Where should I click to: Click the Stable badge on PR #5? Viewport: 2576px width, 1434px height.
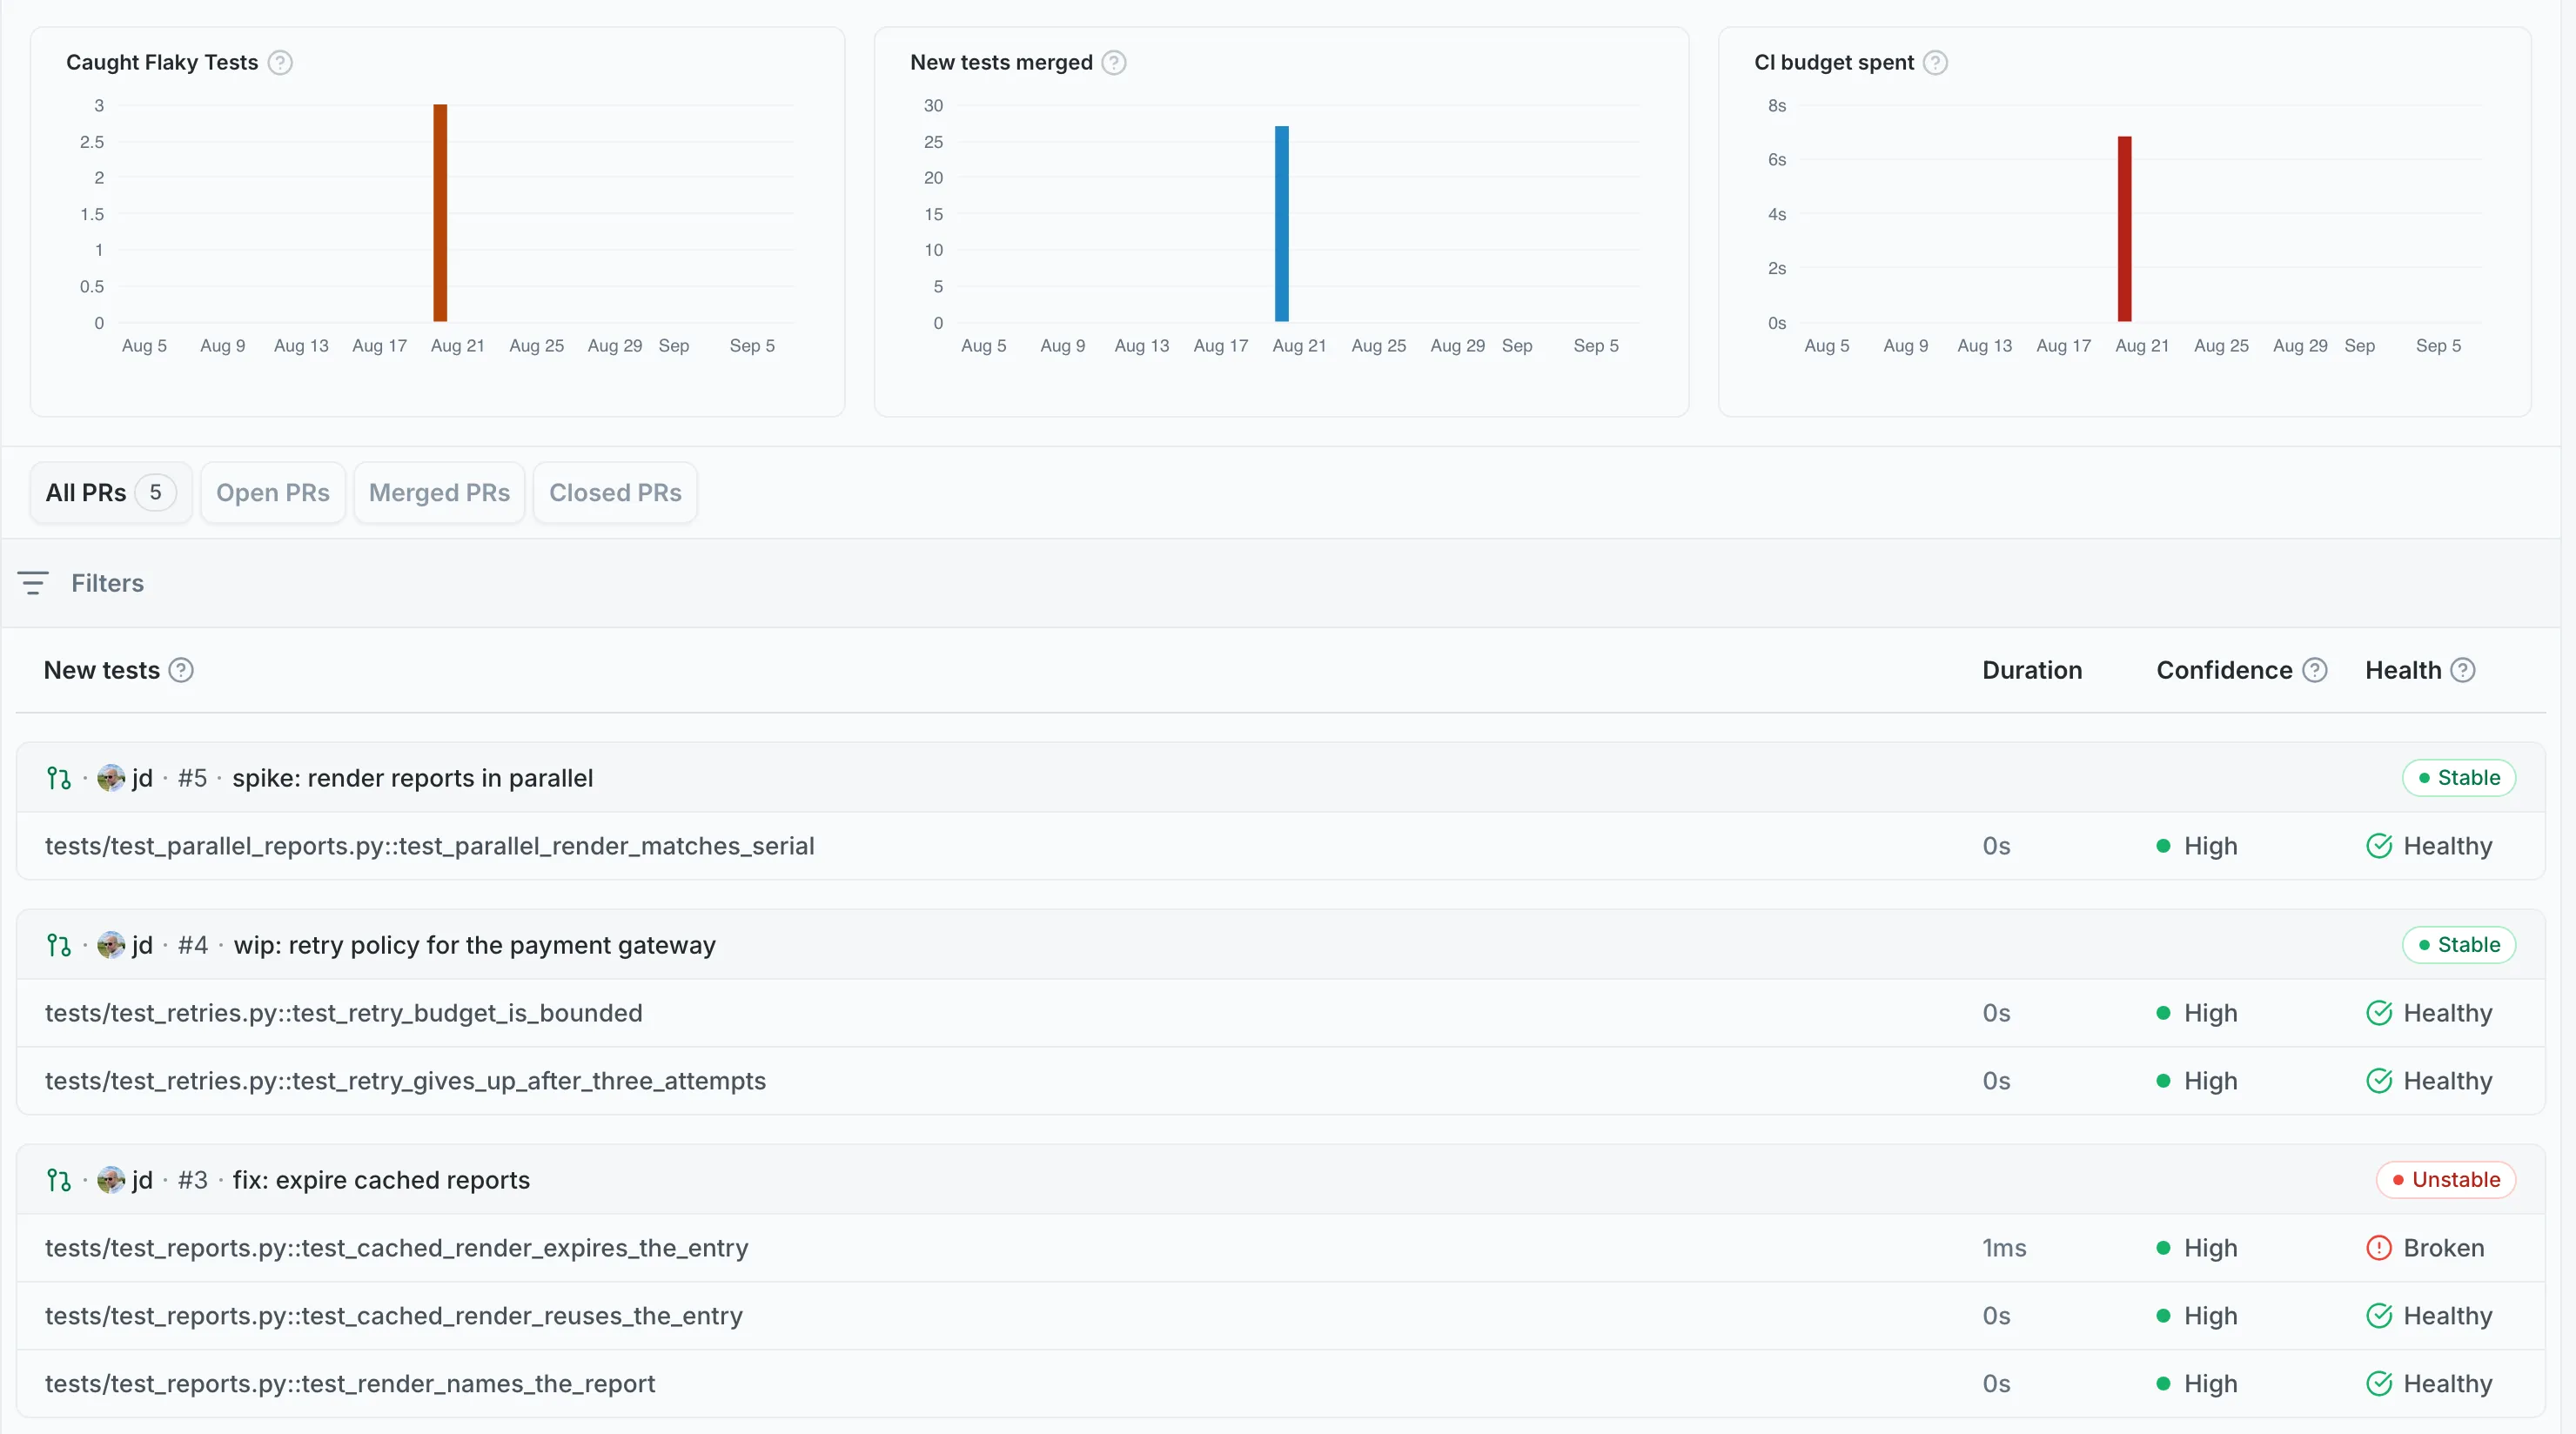2459,778
